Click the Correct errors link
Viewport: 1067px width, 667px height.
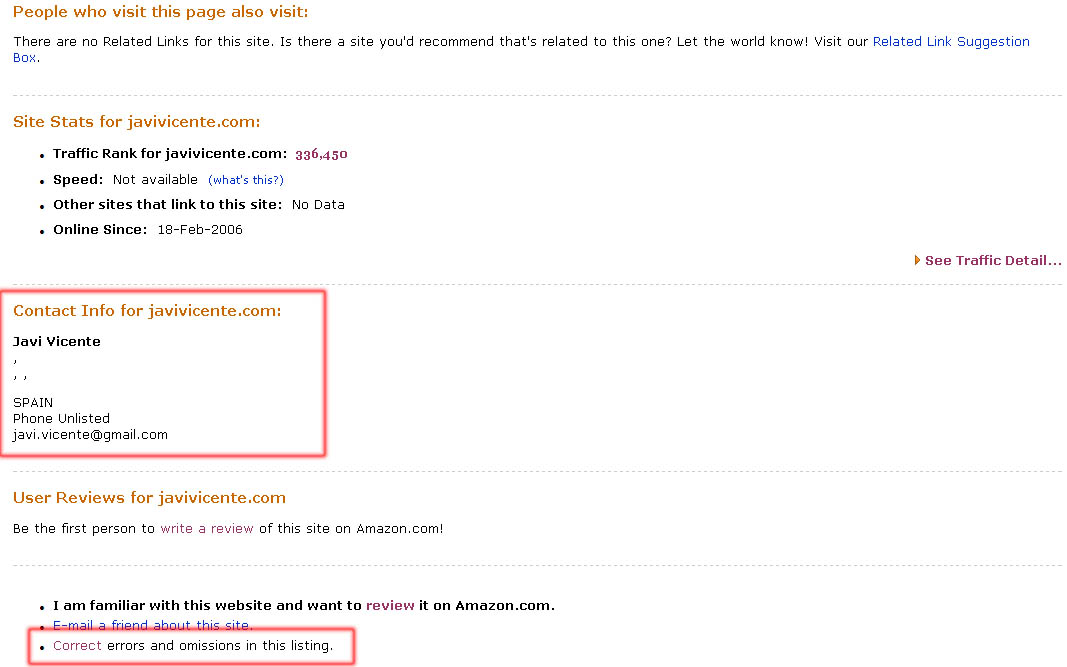tap(77, 645)
